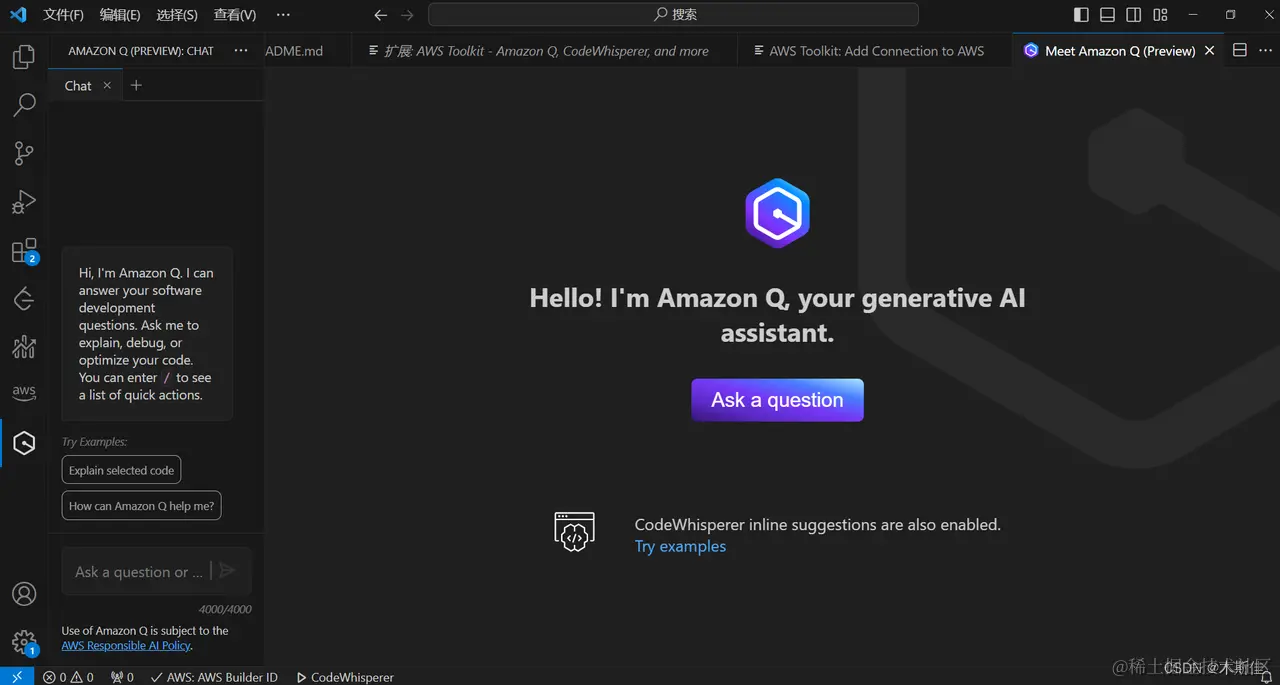Close the Chat tab
This screenshot has width=1280, height=685.
107,85
